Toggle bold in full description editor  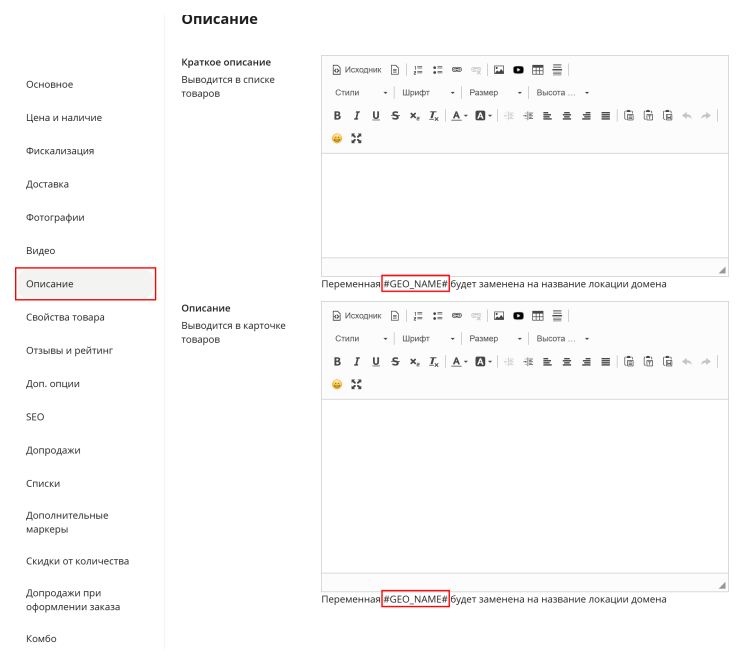[x=337, y=362]
